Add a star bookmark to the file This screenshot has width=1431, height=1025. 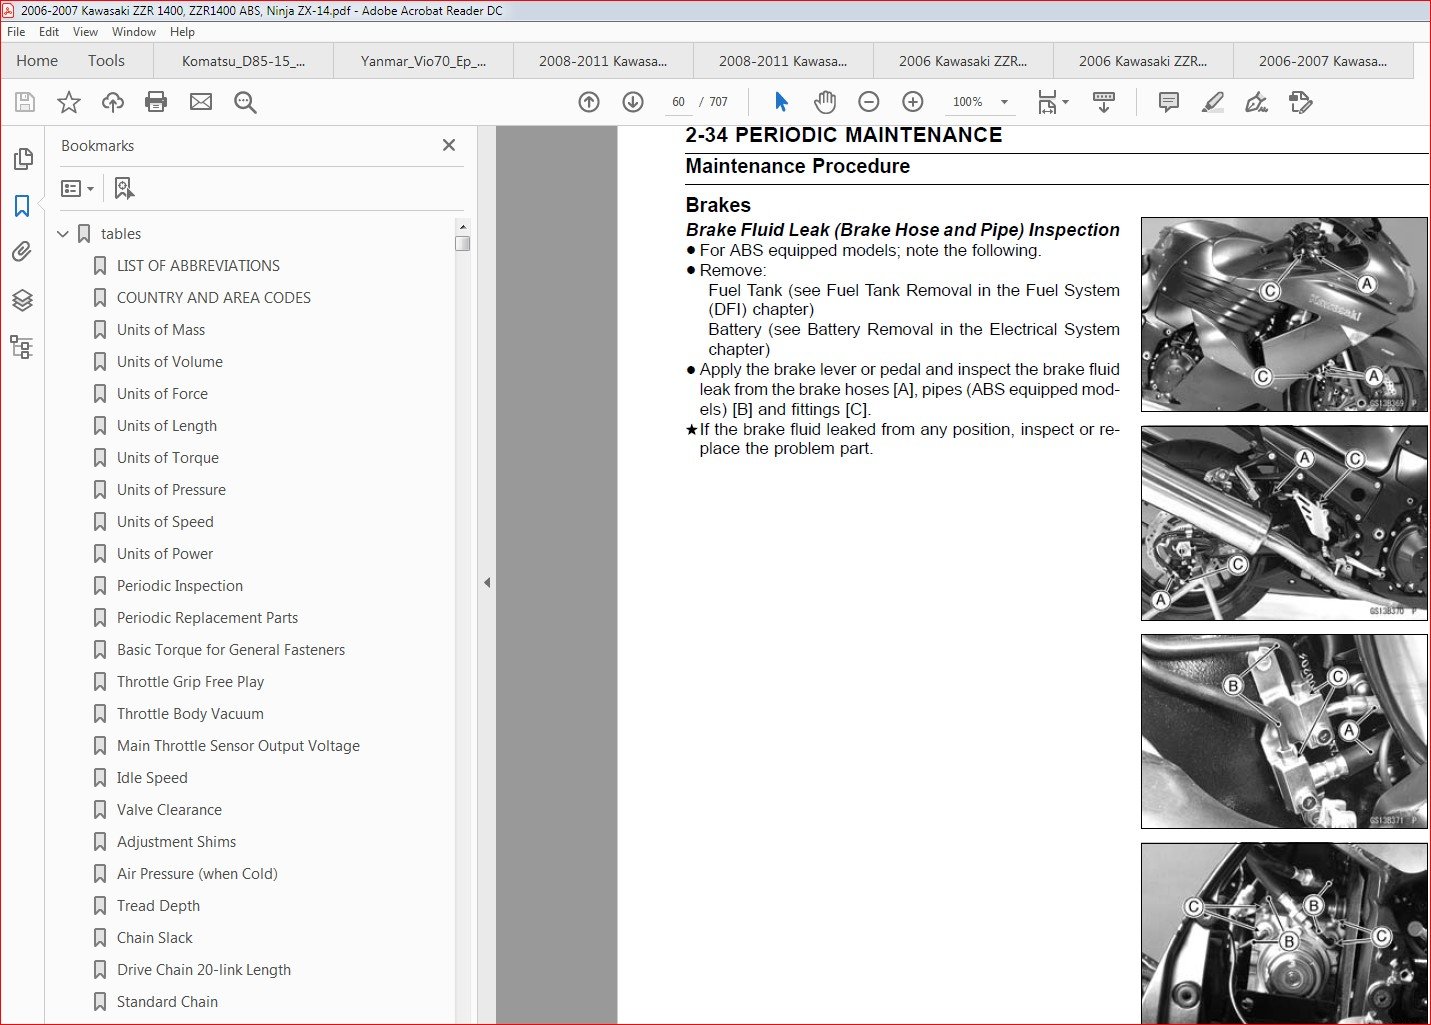click(x=69, y=102)
